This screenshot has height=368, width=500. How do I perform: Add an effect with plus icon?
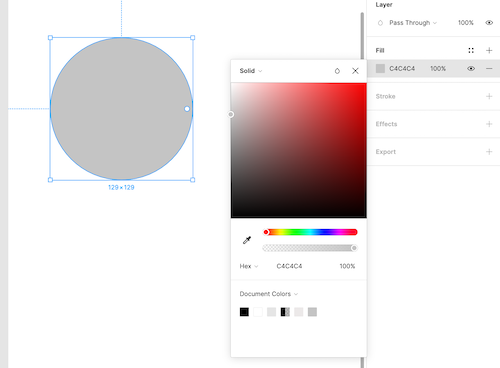tap(489, 124)
